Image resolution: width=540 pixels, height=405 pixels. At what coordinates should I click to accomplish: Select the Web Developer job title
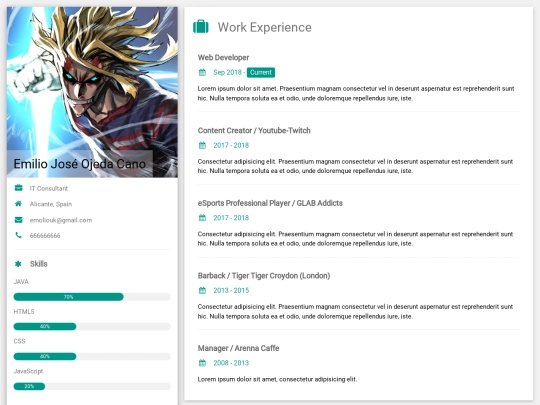point(223,58)
